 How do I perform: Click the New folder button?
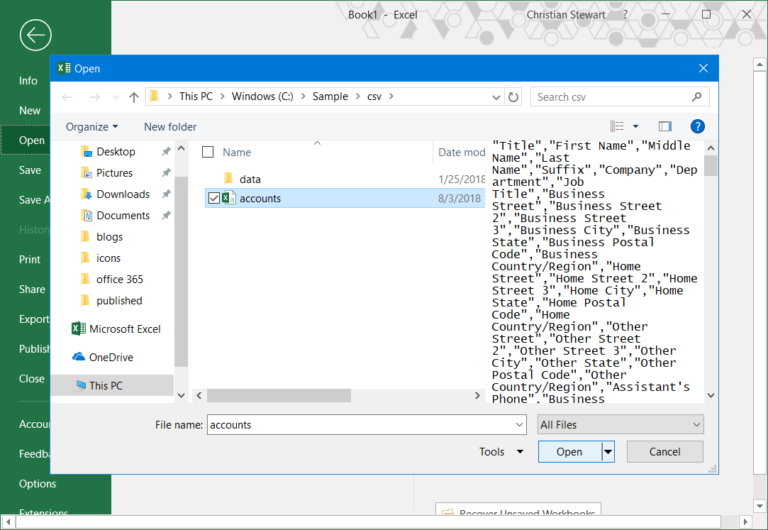(170, 127)
